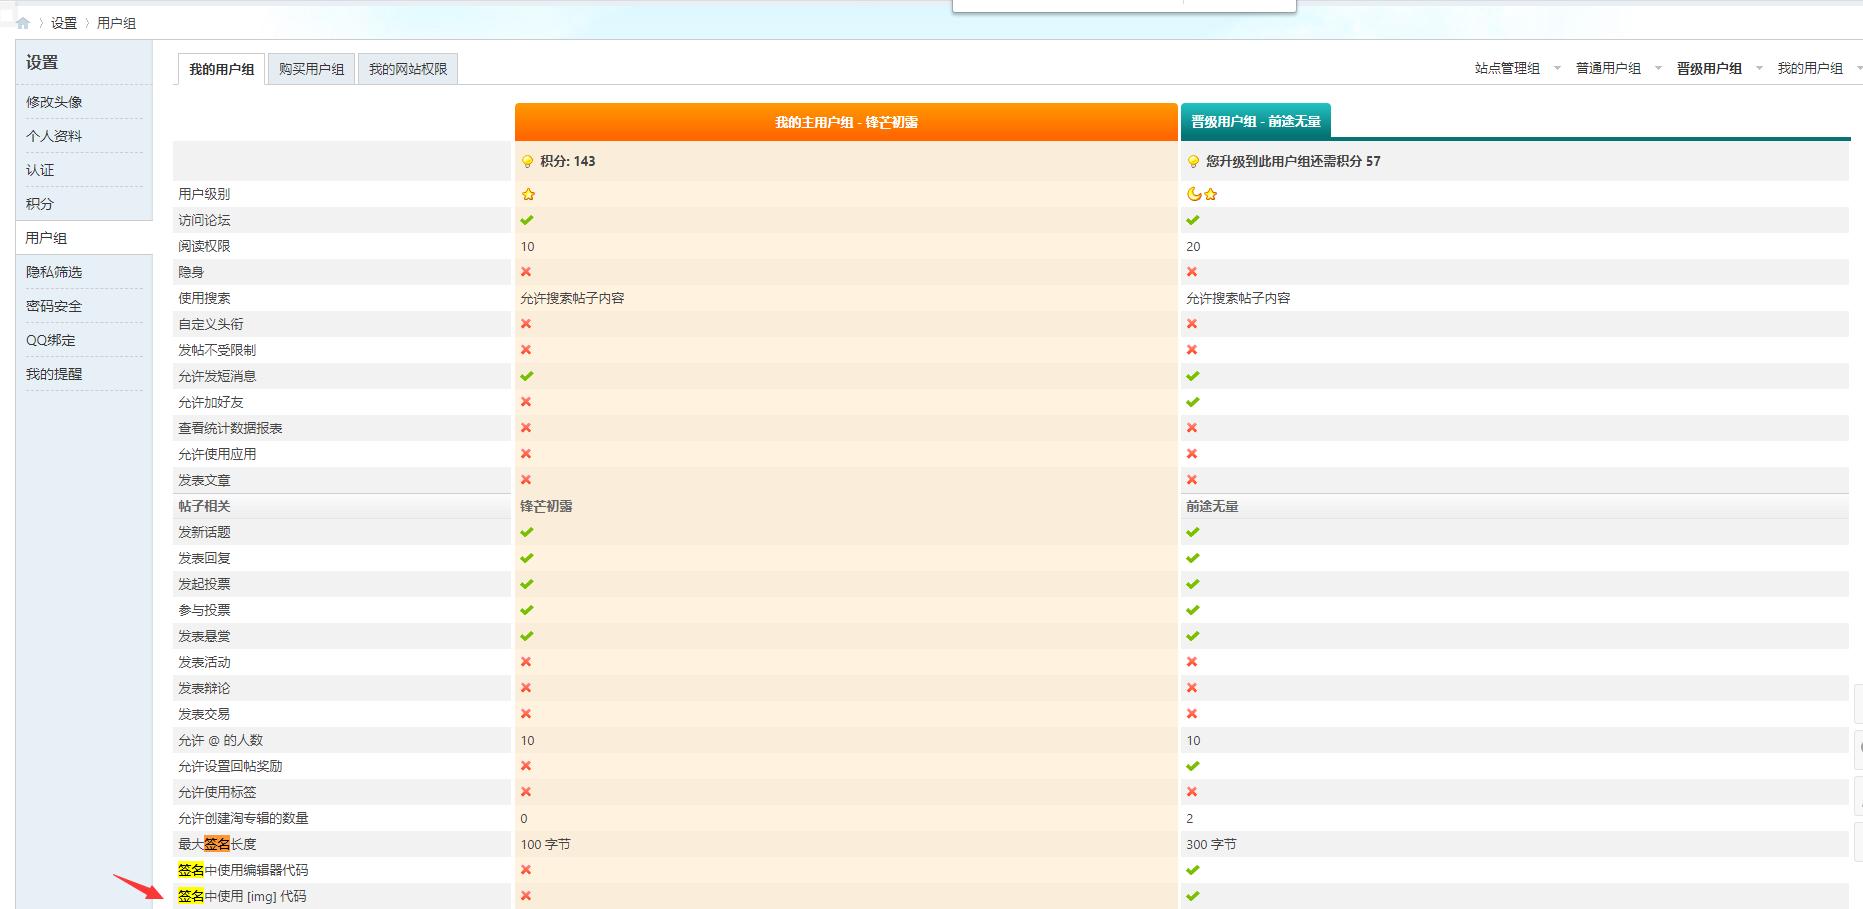Click the 允许 @ 的人数 row label
The image size is (1863, 909).
(220, 740)
